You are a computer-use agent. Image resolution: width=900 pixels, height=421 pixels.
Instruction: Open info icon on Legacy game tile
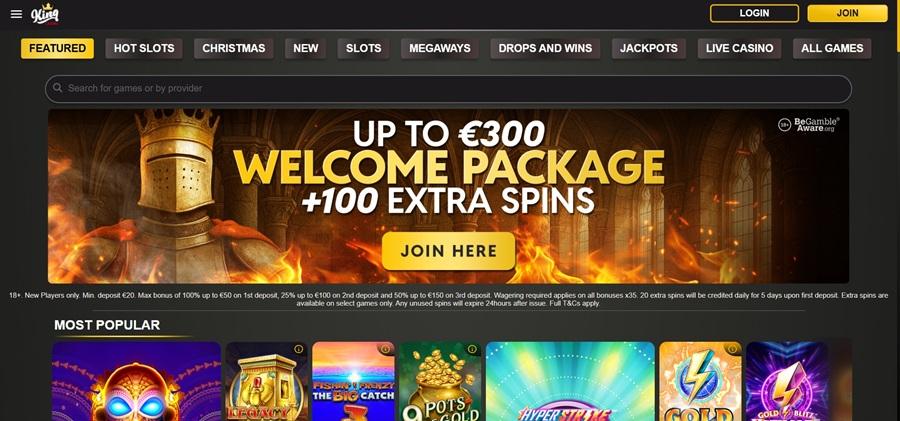(298, 349)
